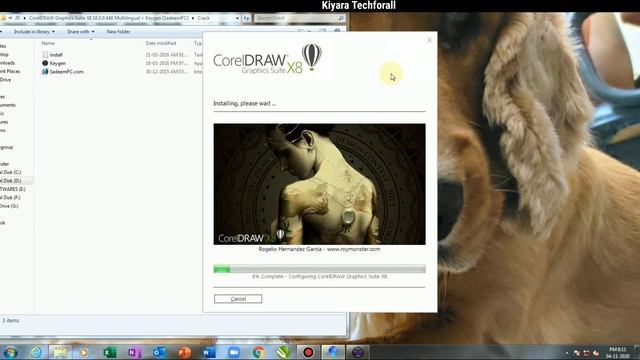Viewport: 640px width, 360px height.
Task: Select the 'SadeemPC.com' file name
Action: click(x=67, y=71)
